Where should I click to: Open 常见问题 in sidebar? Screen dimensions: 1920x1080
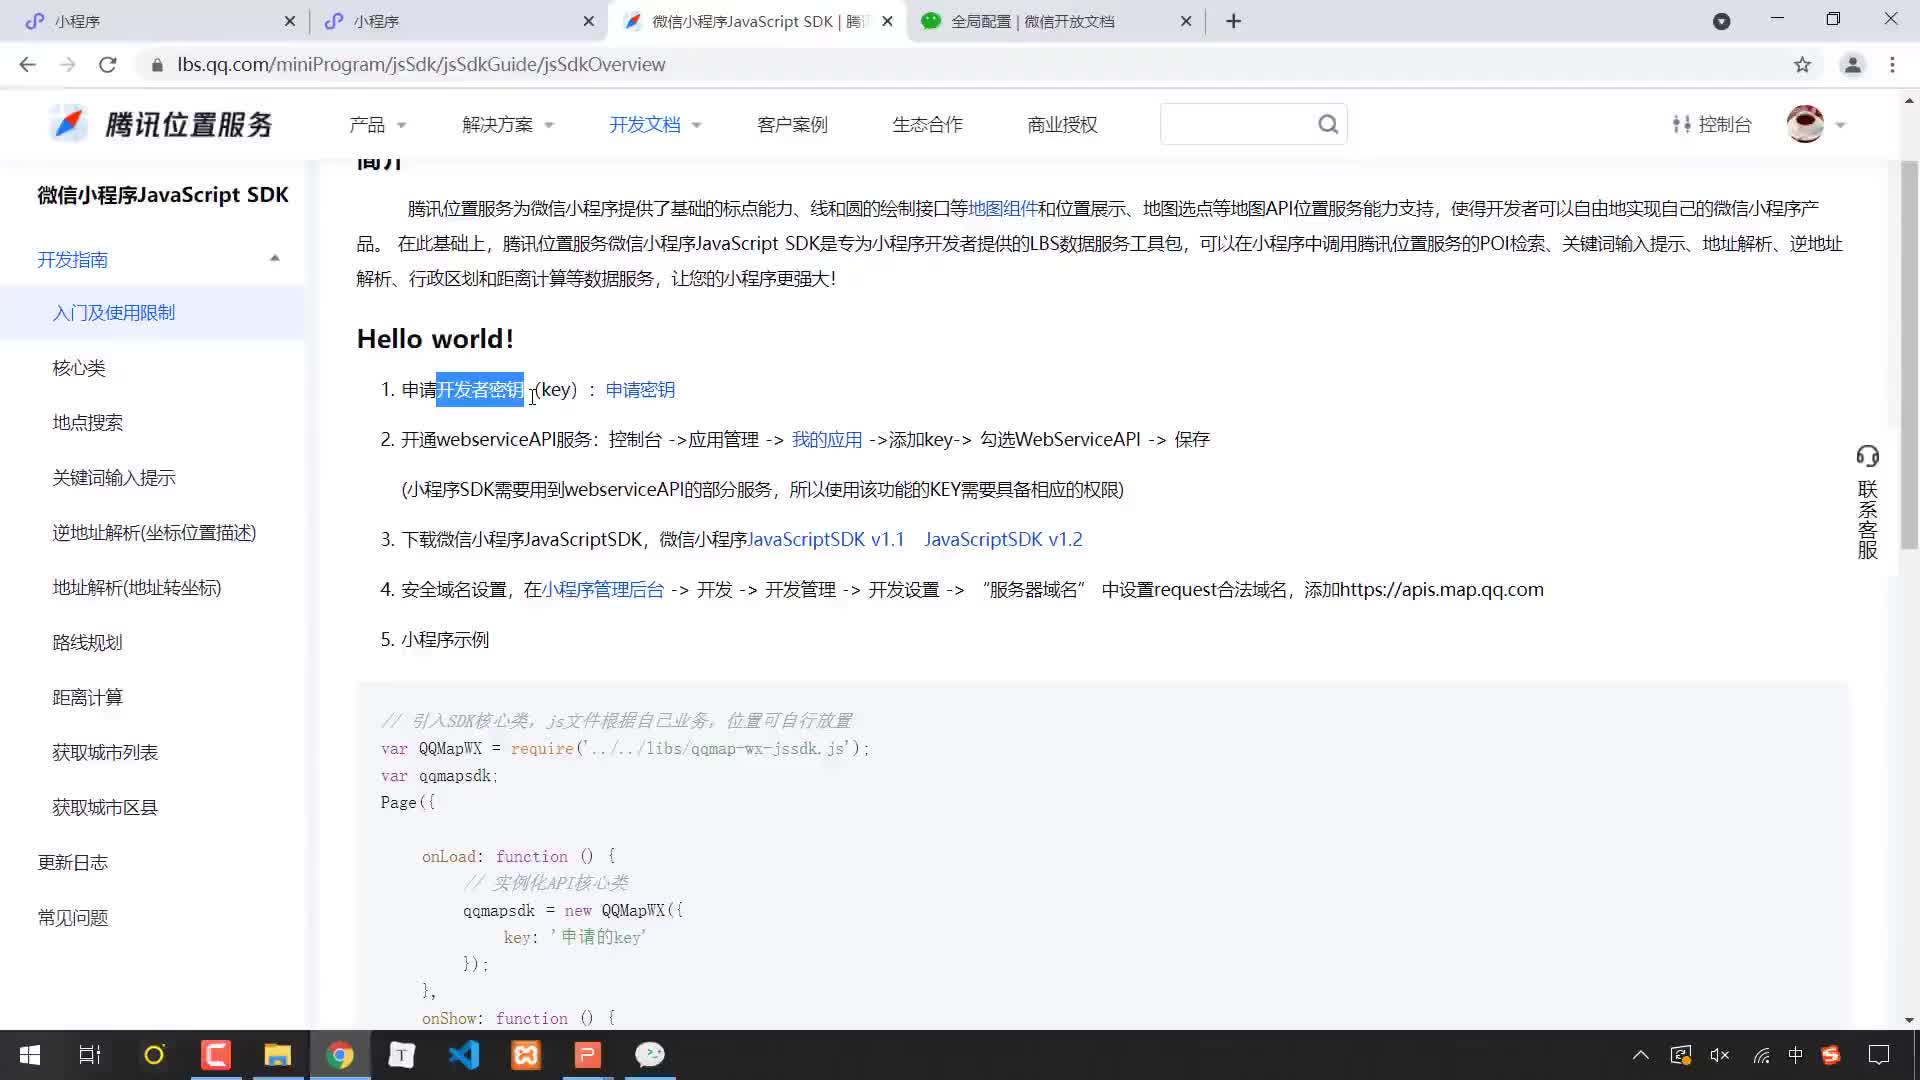[x=73, y=918]
